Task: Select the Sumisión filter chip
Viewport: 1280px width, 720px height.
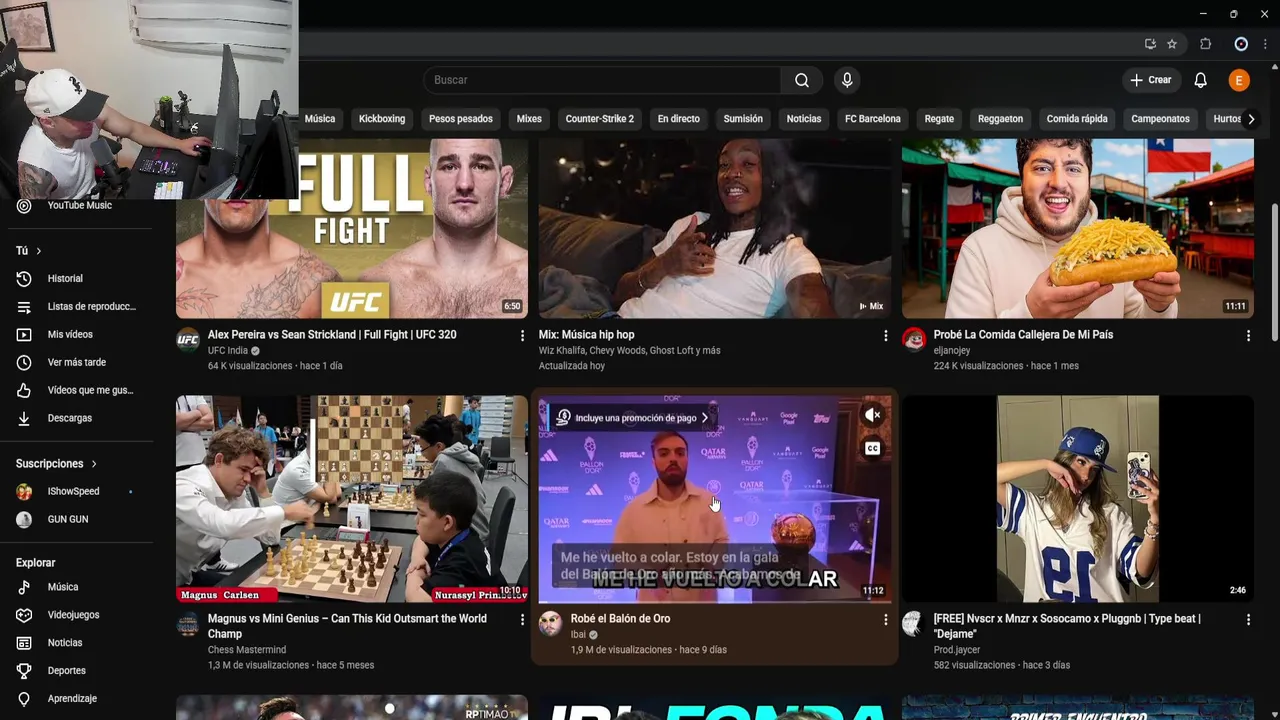Action: 743,119
